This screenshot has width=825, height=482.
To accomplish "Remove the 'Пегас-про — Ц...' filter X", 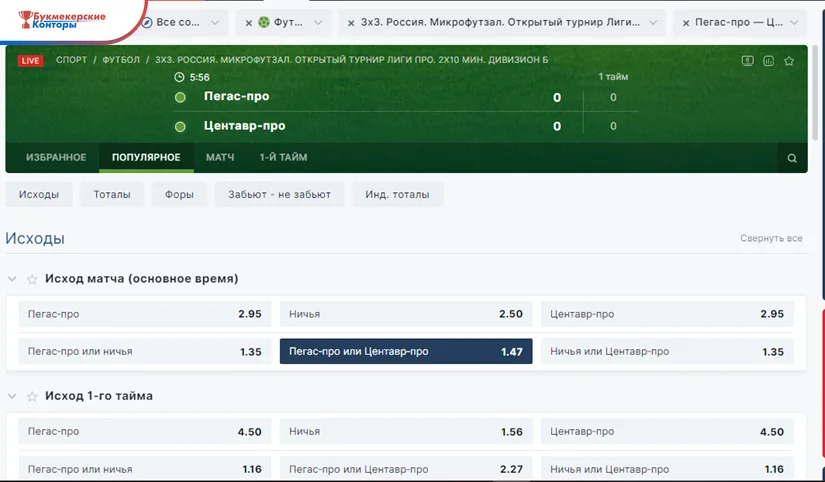I will tap(686, 23).
